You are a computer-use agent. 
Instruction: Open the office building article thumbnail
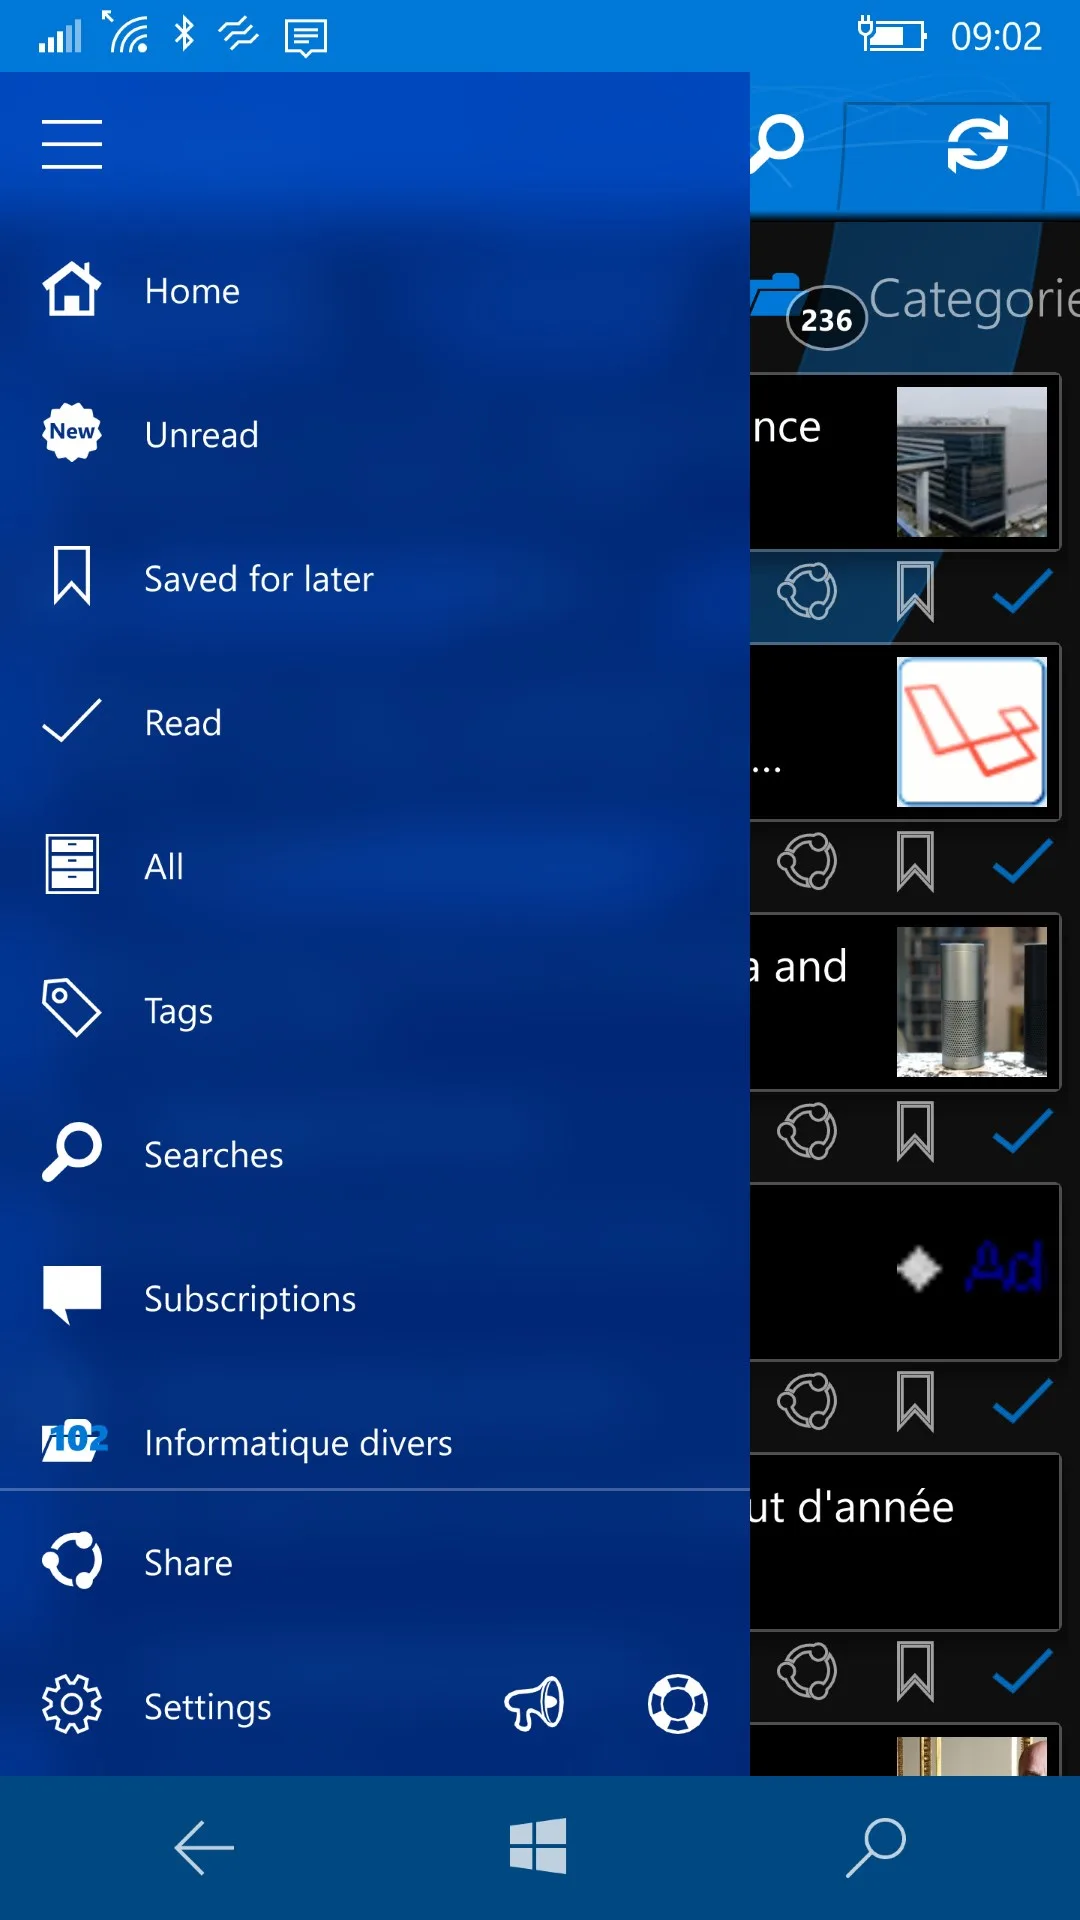(972, 462)
